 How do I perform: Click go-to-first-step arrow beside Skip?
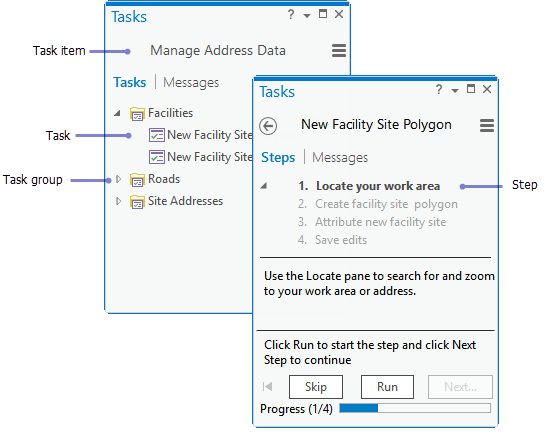tap(267, 387)
